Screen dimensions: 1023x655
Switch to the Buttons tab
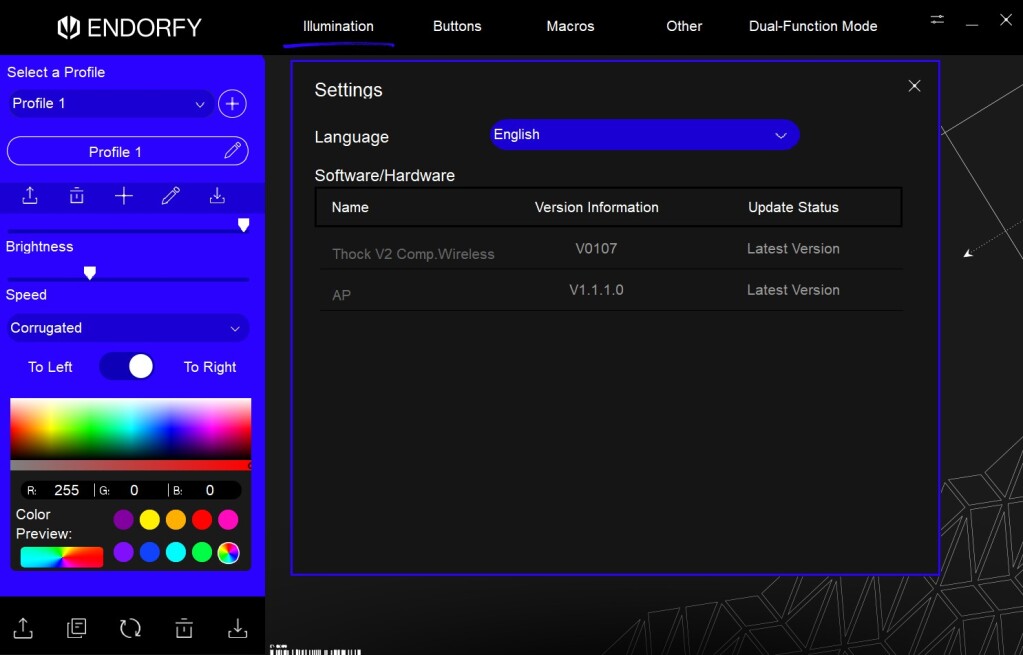(457, 26)
